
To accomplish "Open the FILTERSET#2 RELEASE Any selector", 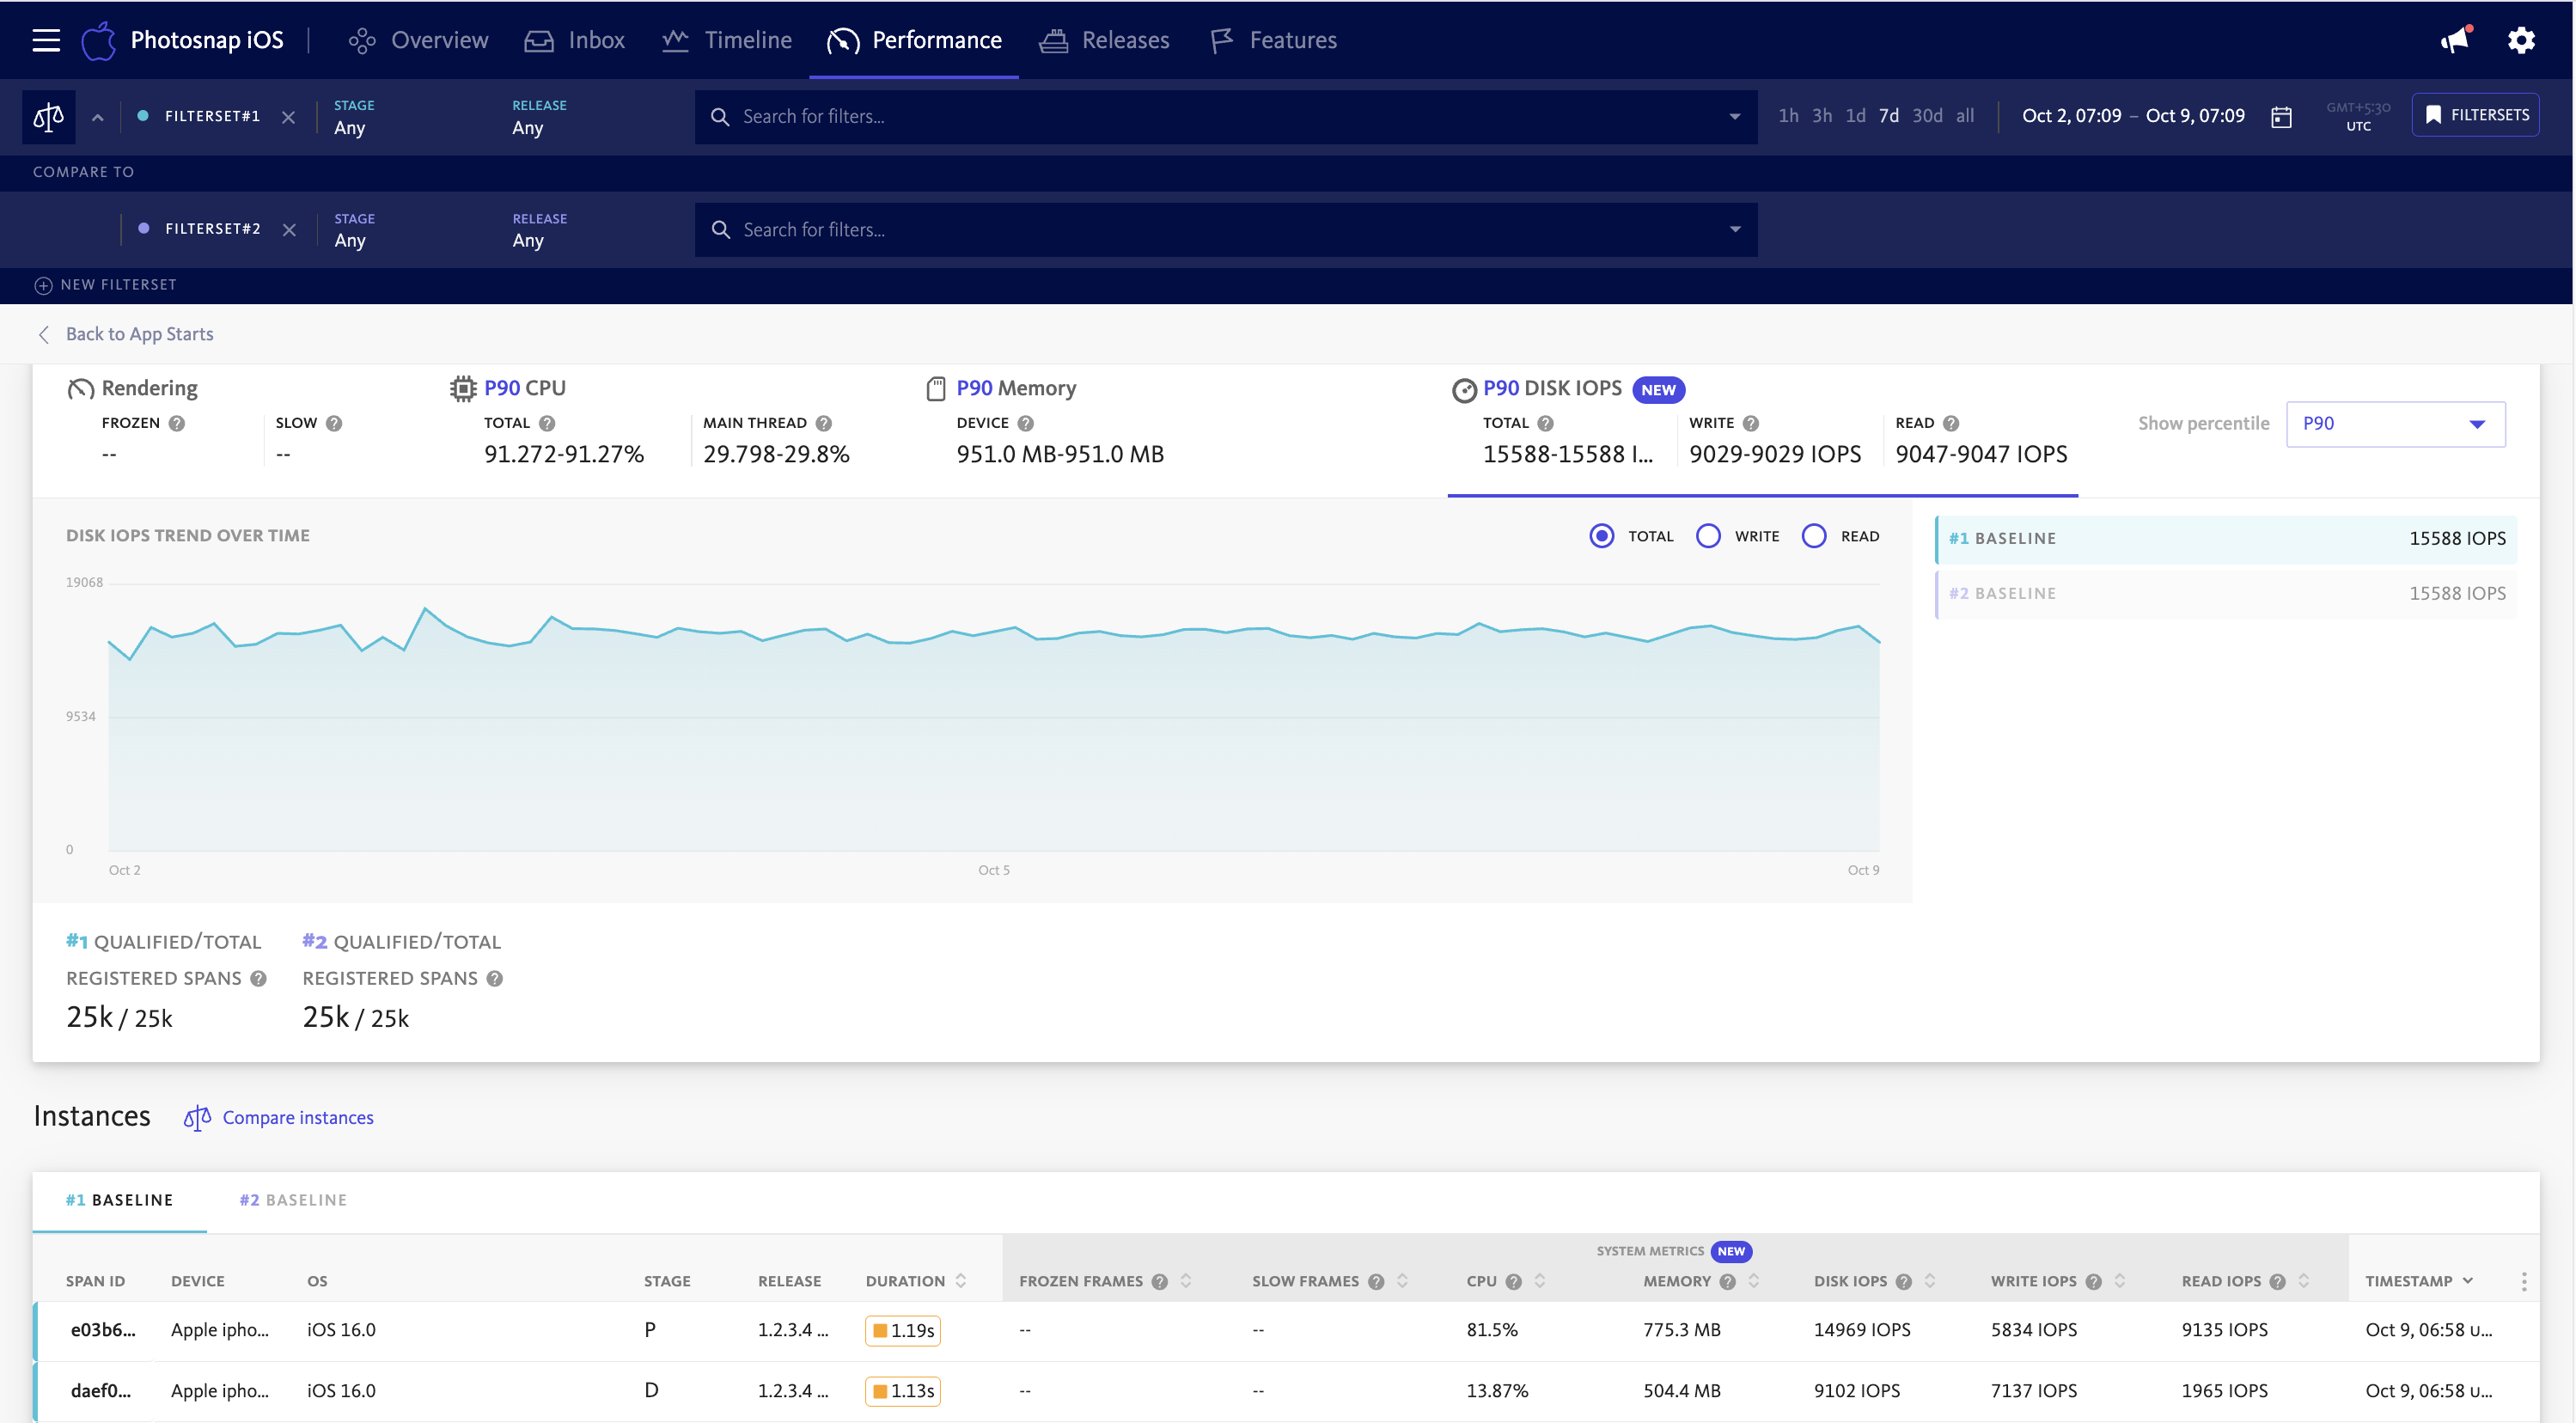I will 539,230.
